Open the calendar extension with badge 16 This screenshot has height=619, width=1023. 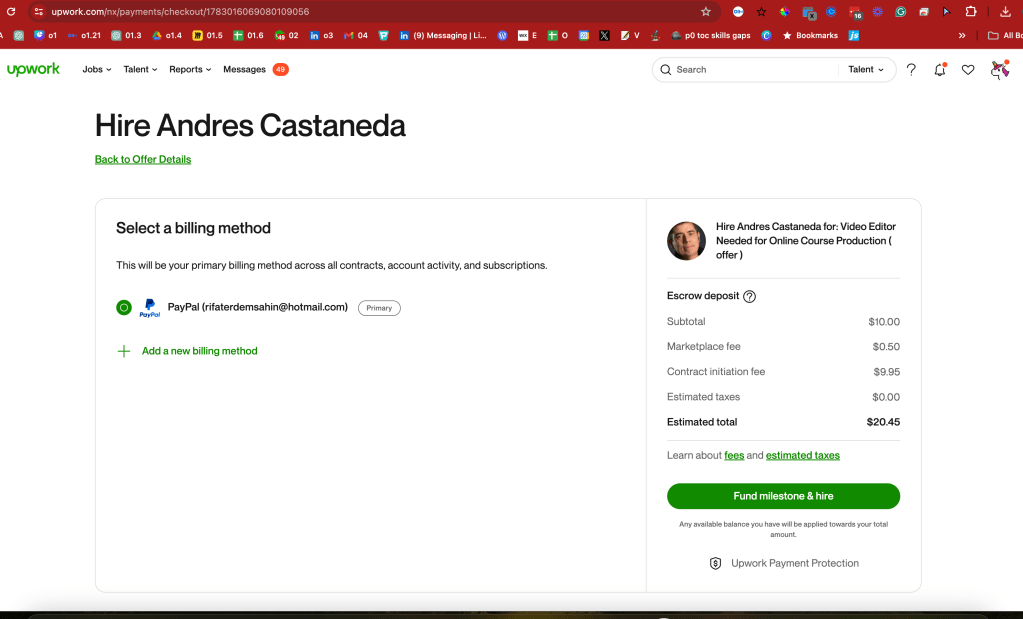click(855, 12)
